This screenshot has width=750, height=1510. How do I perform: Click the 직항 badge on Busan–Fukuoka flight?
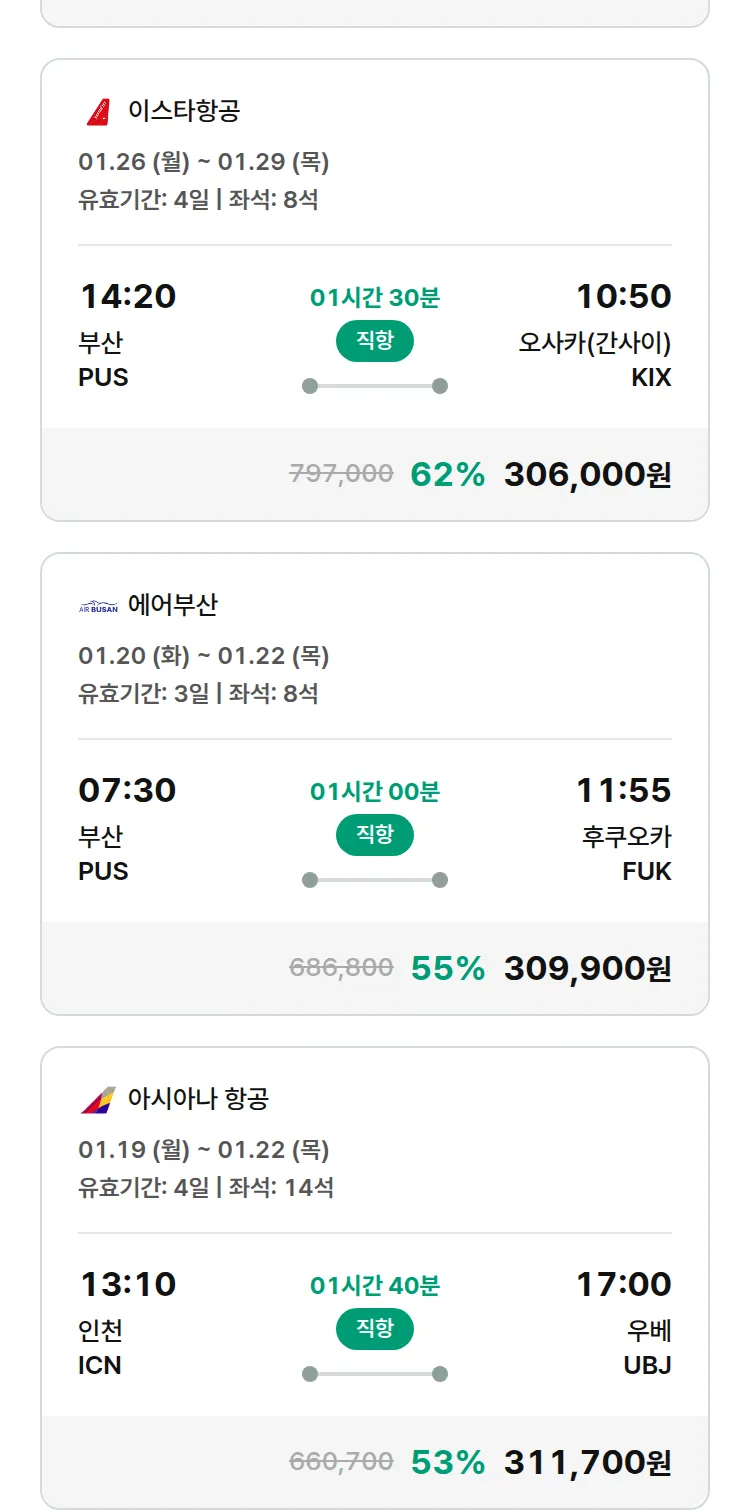(x=375, y=835)
